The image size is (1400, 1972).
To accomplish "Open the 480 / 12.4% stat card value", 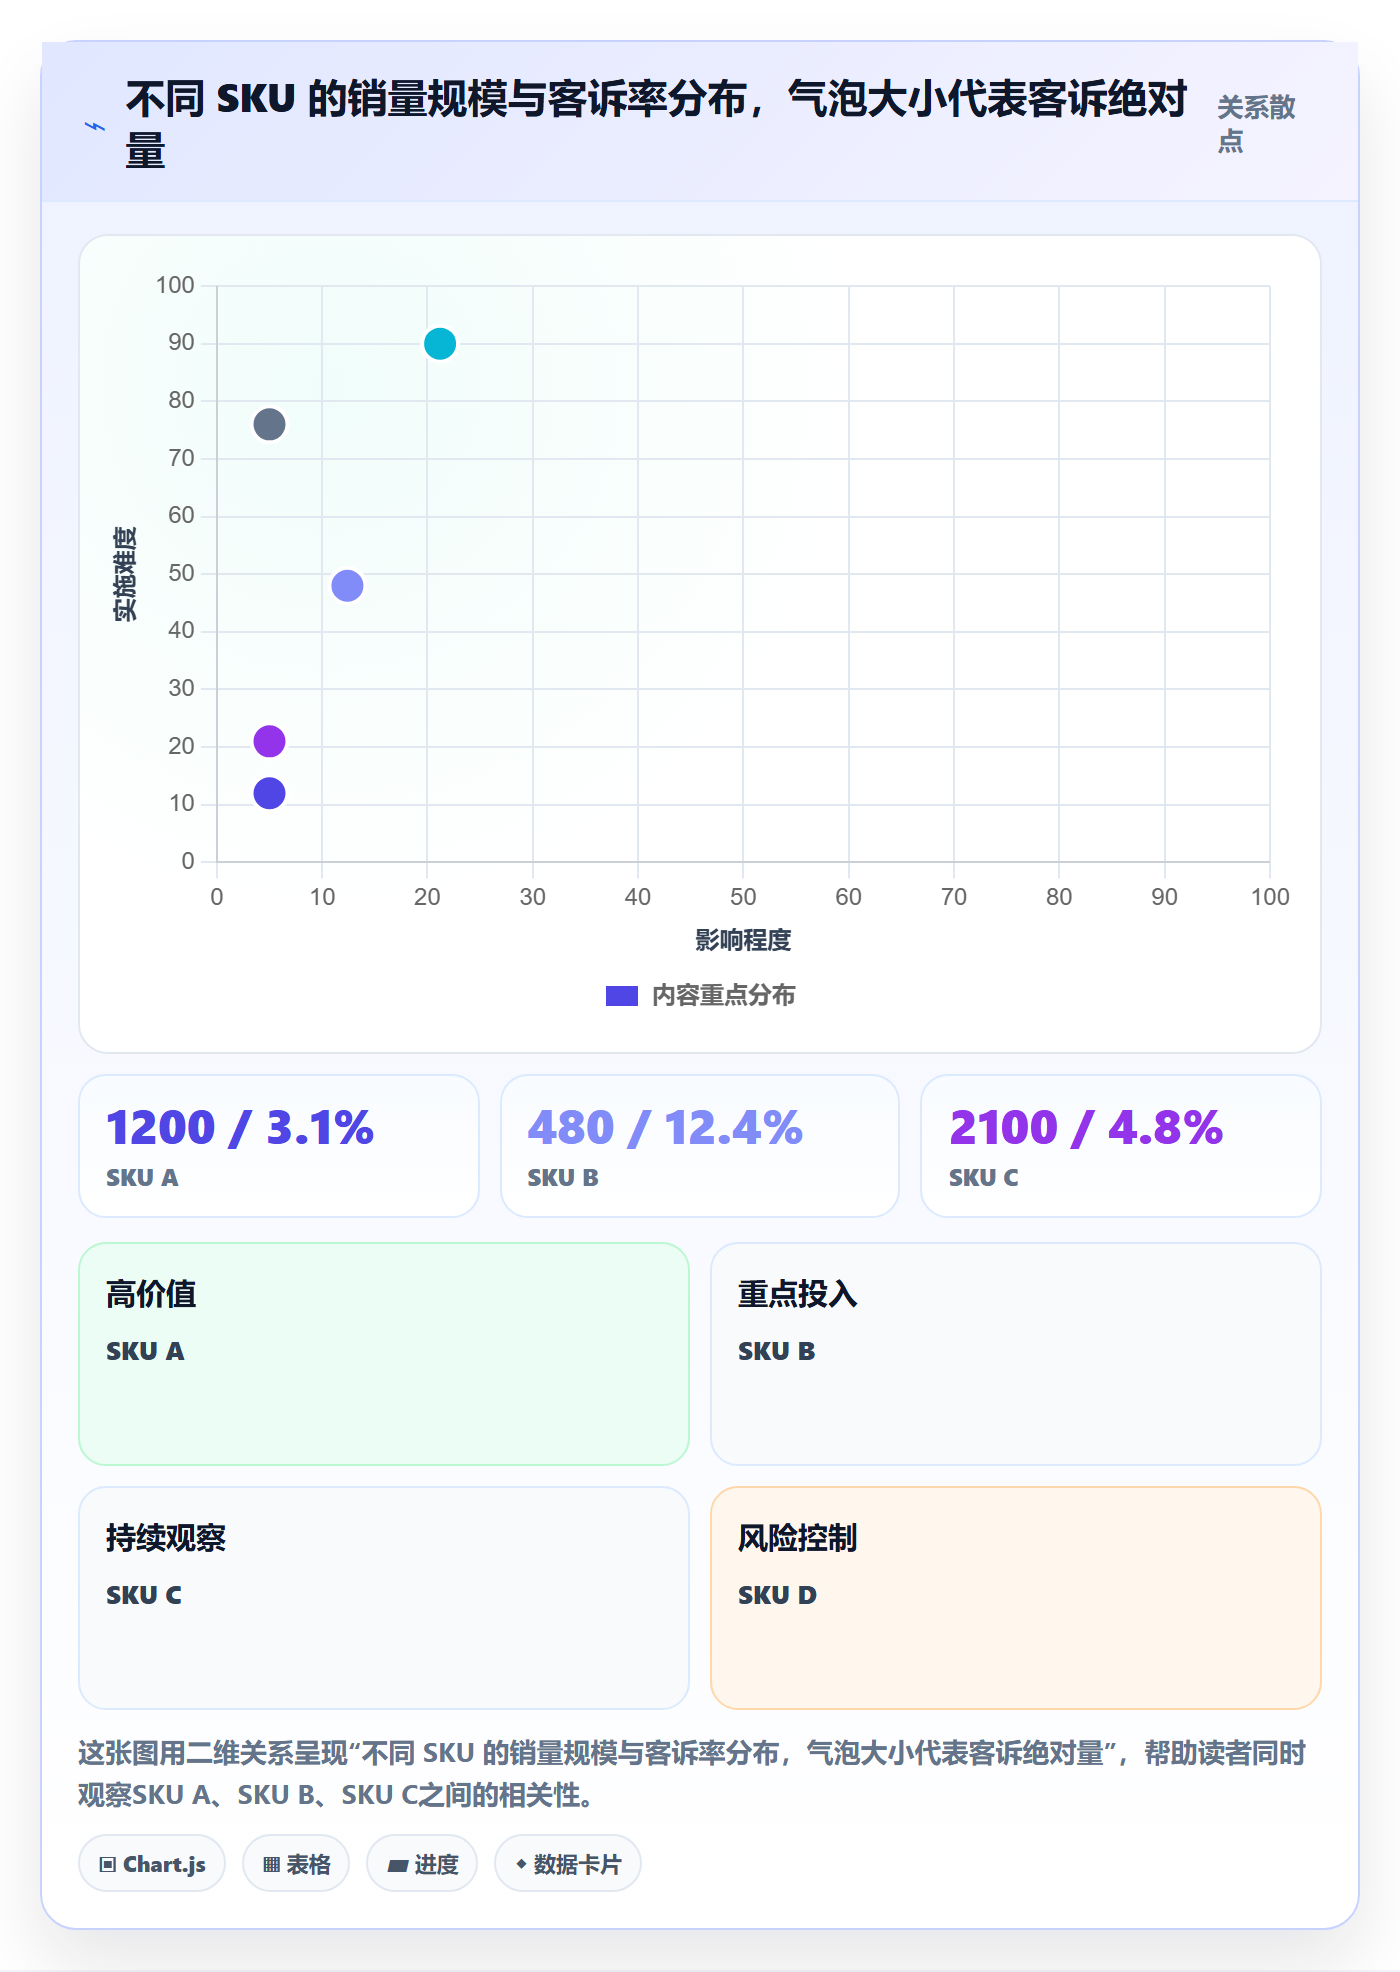I will 665,1127.
